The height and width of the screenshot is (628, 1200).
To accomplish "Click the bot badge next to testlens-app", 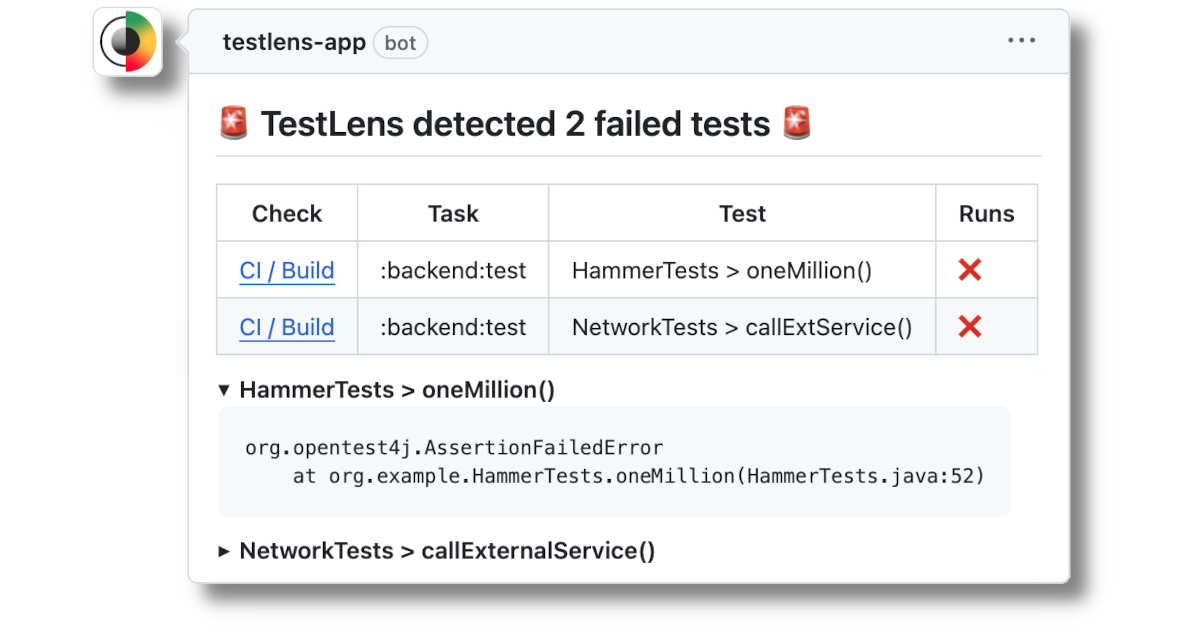I will tap(399, 42).
